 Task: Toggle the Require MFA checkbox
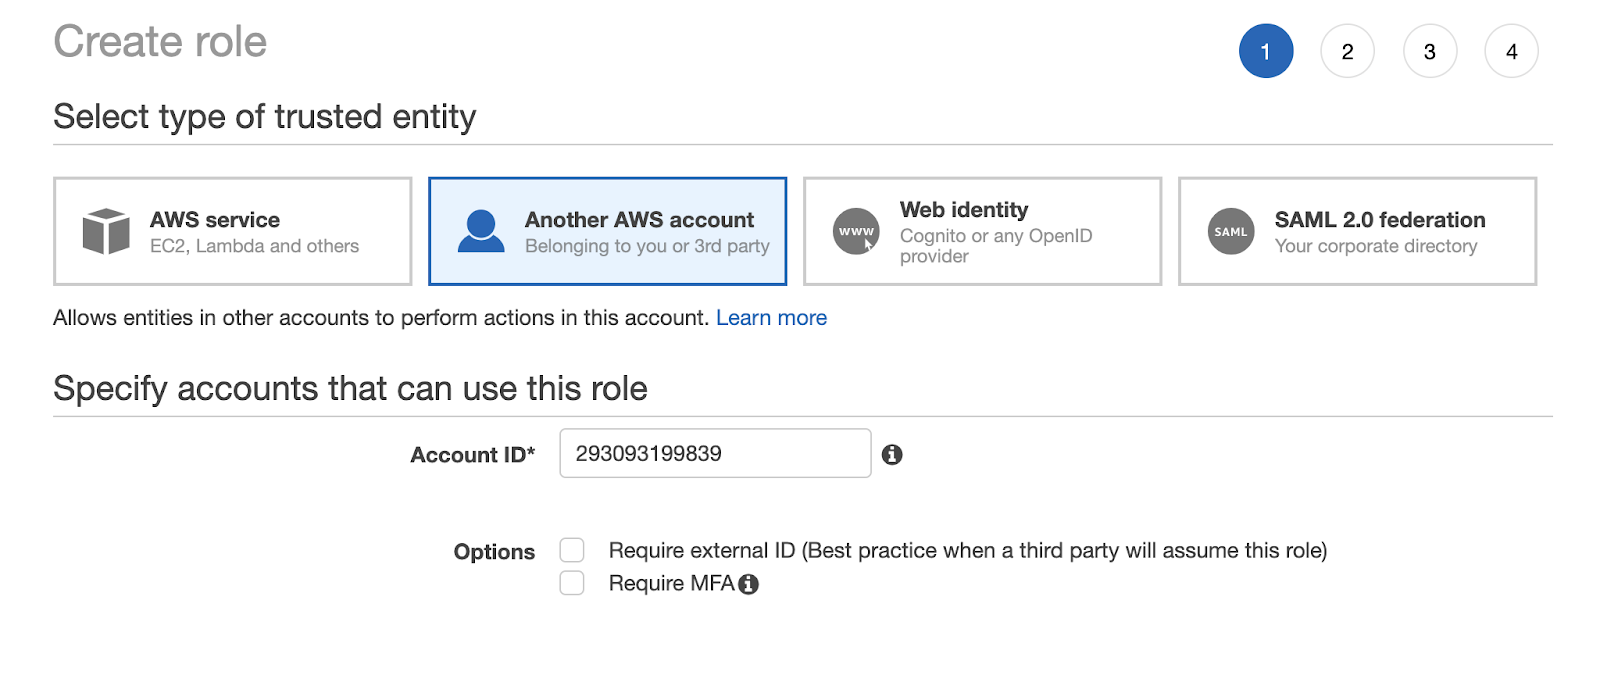pyautogui.click(x=572, y=583)
